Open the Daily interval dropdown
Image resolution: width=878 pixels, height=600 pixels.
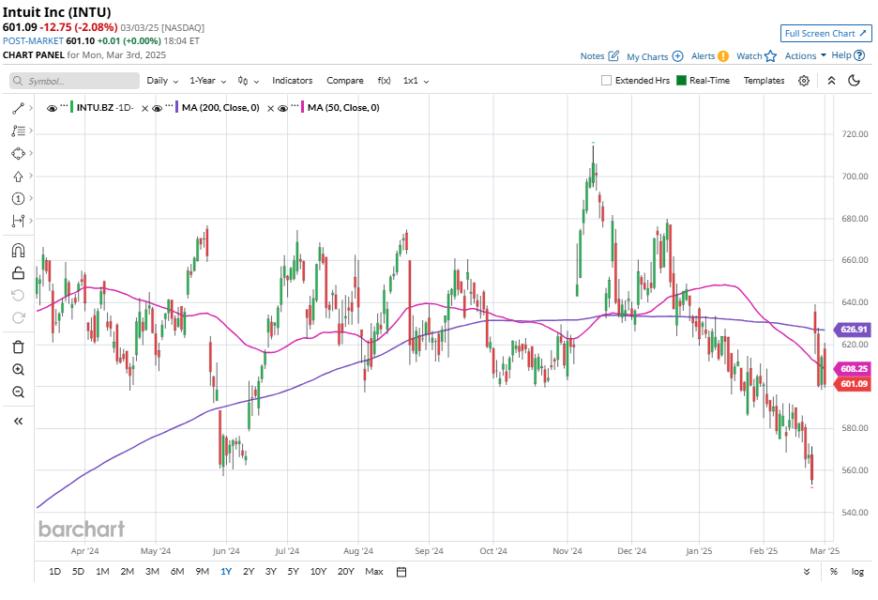pos(162,81)
